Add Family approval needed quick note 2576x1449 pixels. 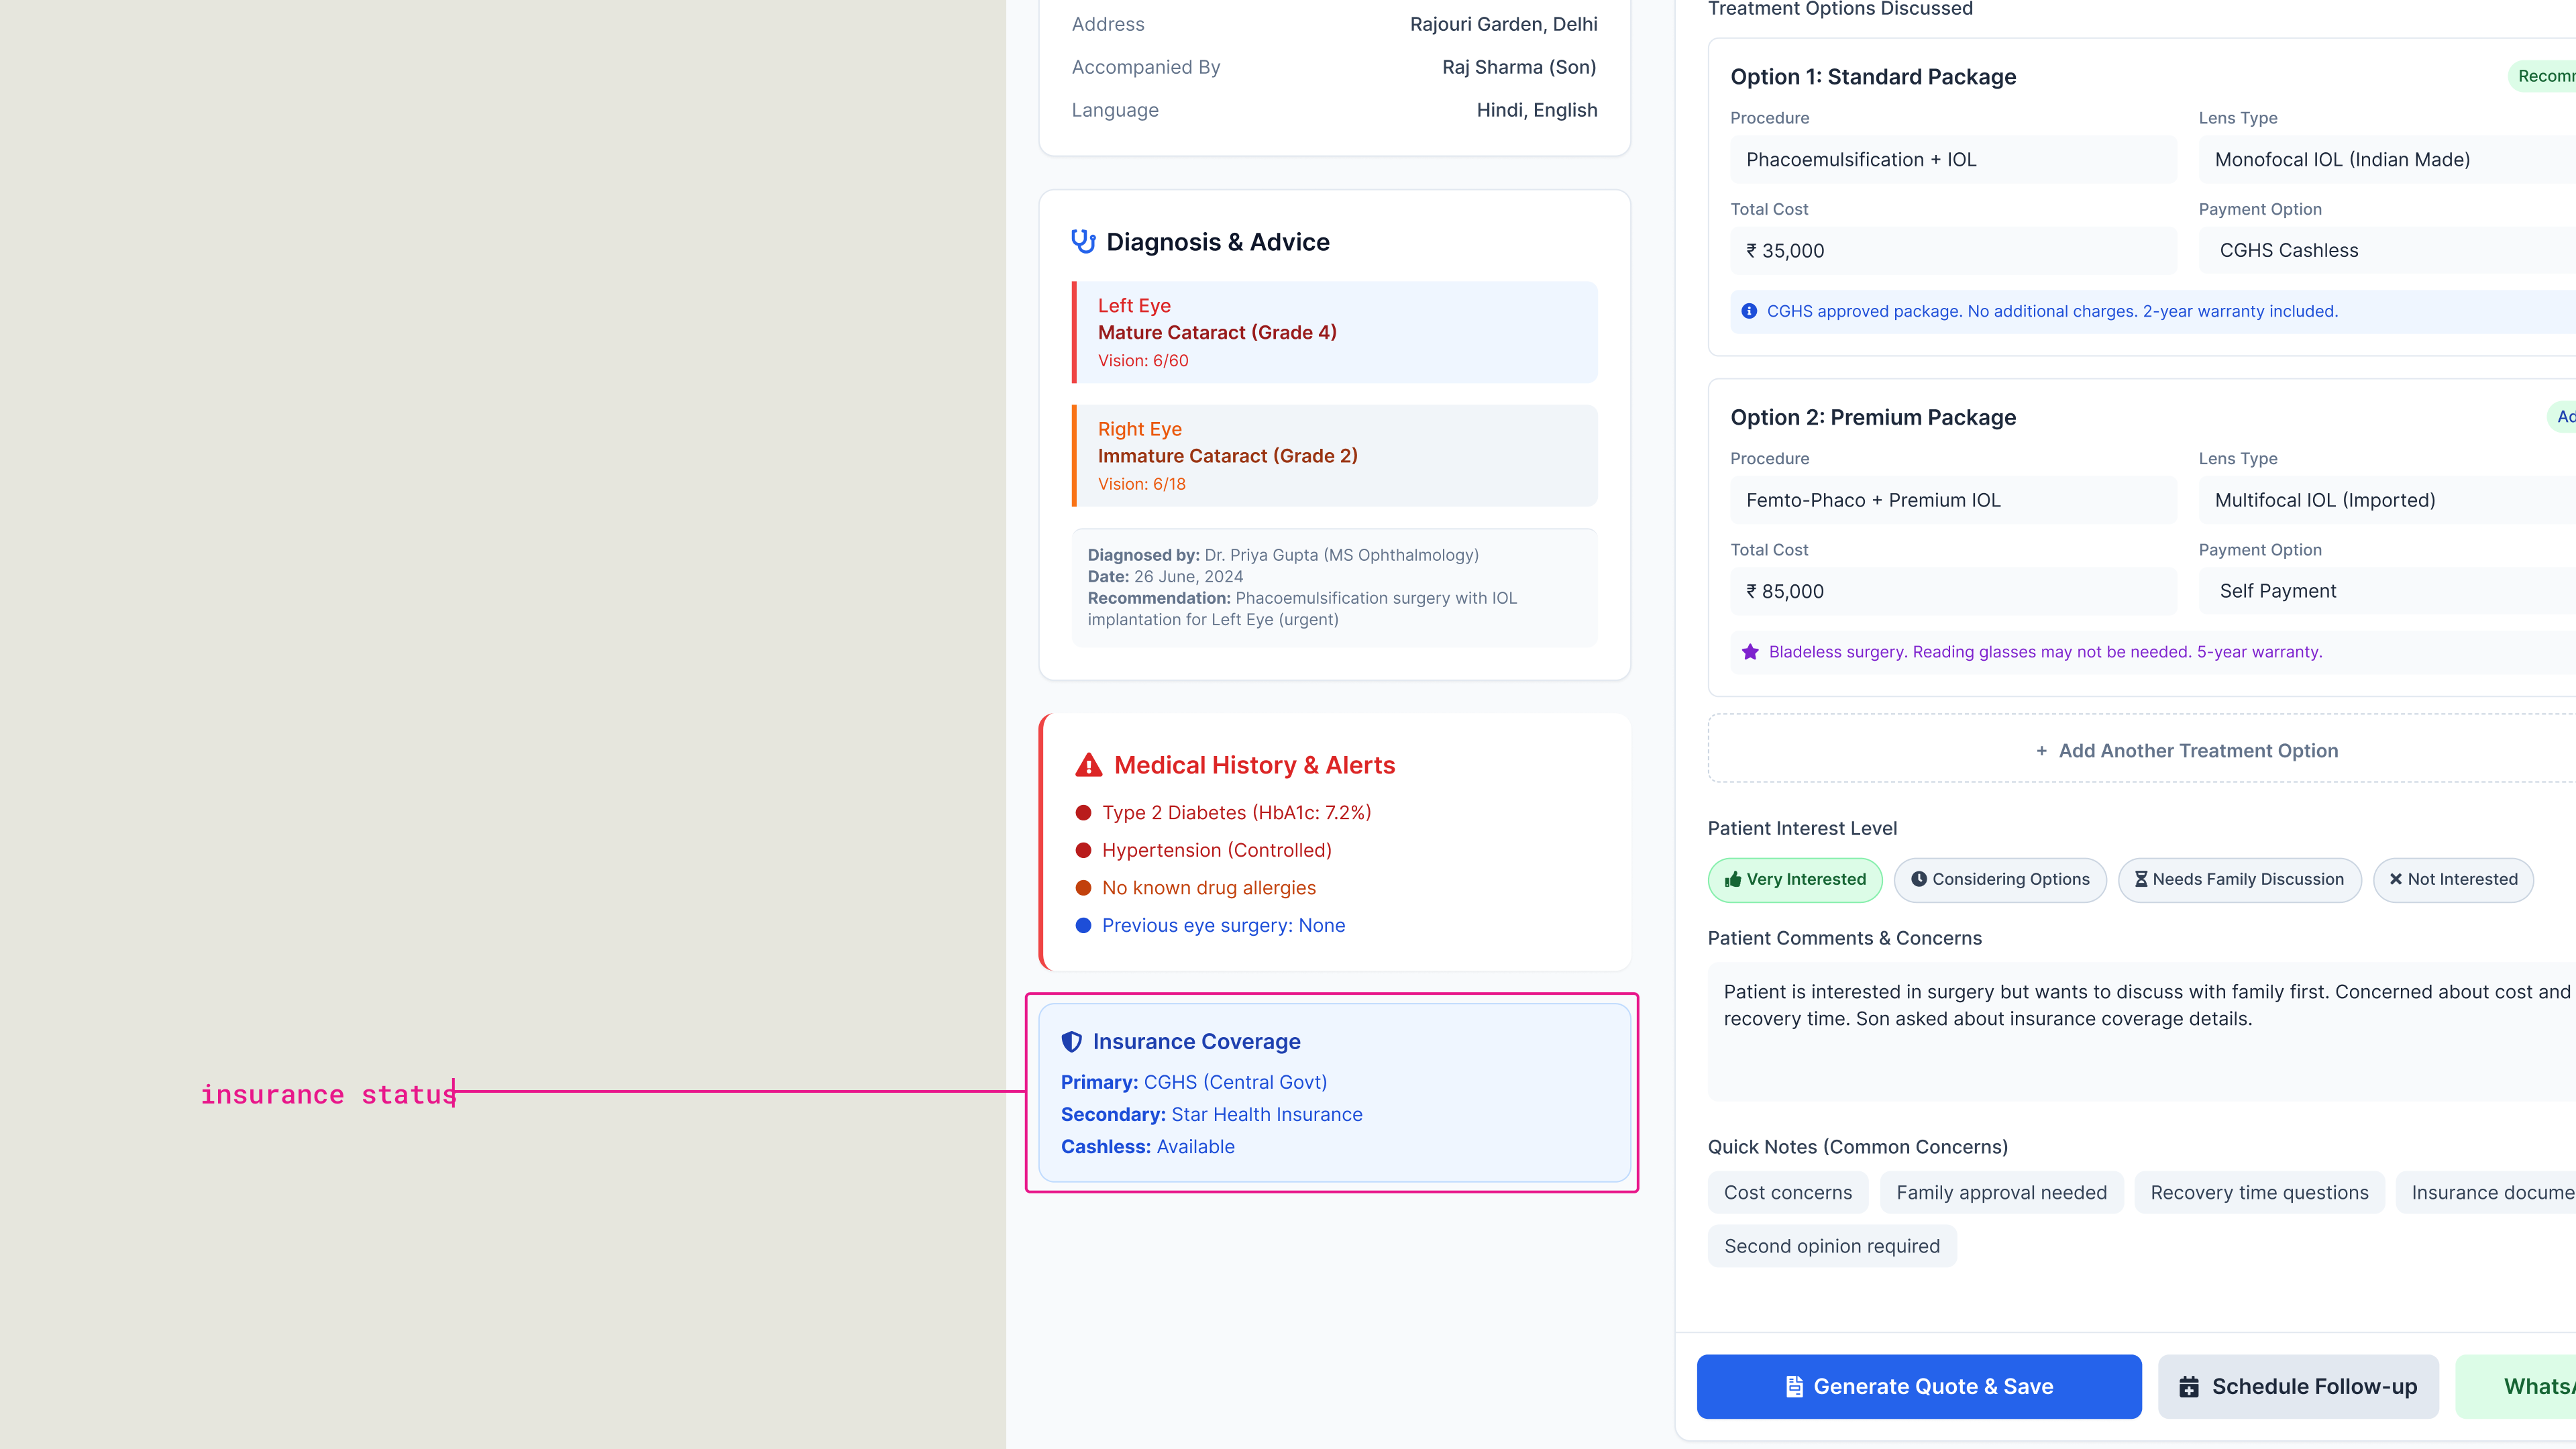point(2002,1193)
